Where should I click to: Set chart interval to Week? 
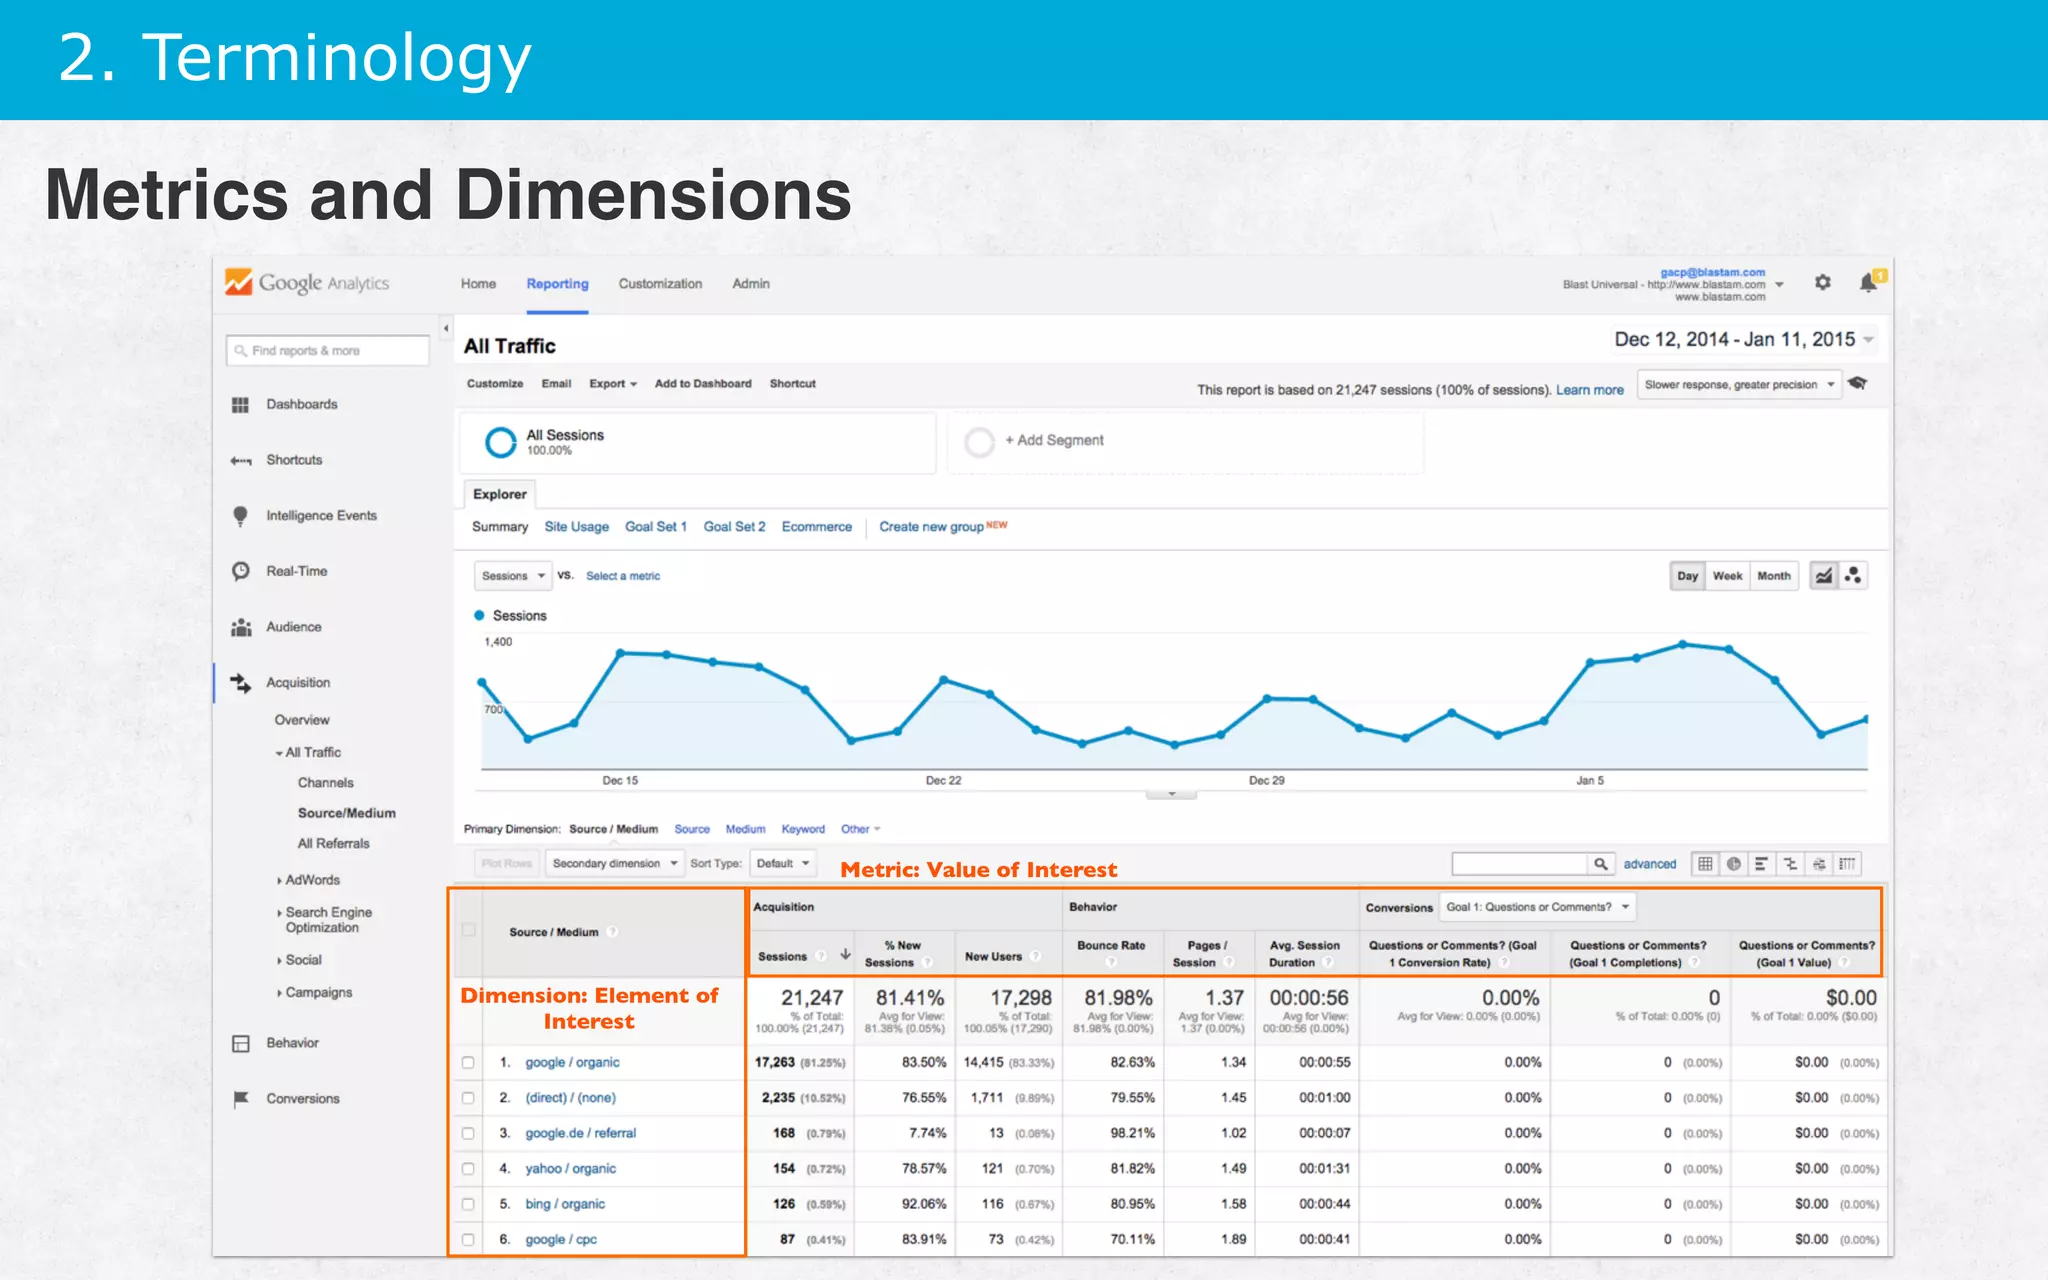point(1727,576)
